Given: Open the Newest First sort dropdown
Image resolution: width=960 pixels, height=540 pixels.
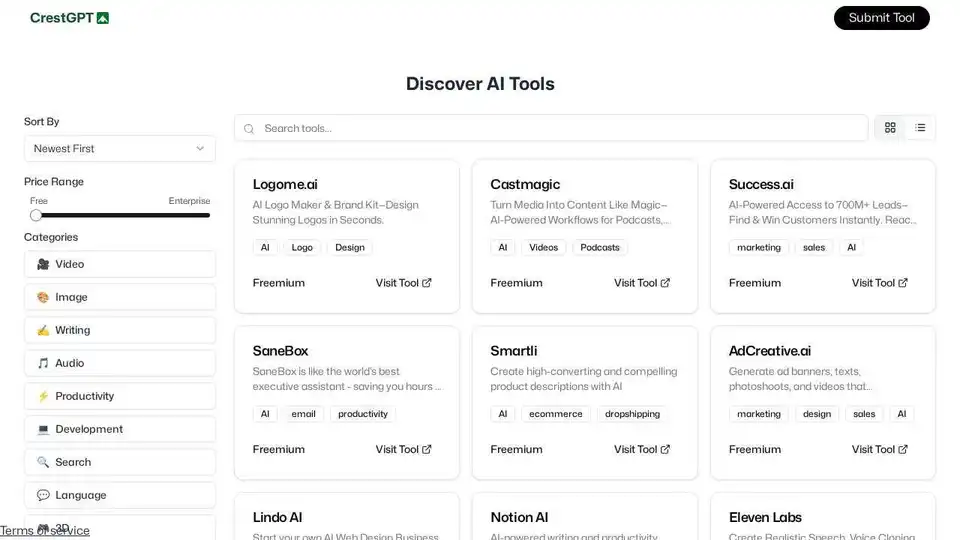Looking at the screenshot, I should click(x=119, y=149).
